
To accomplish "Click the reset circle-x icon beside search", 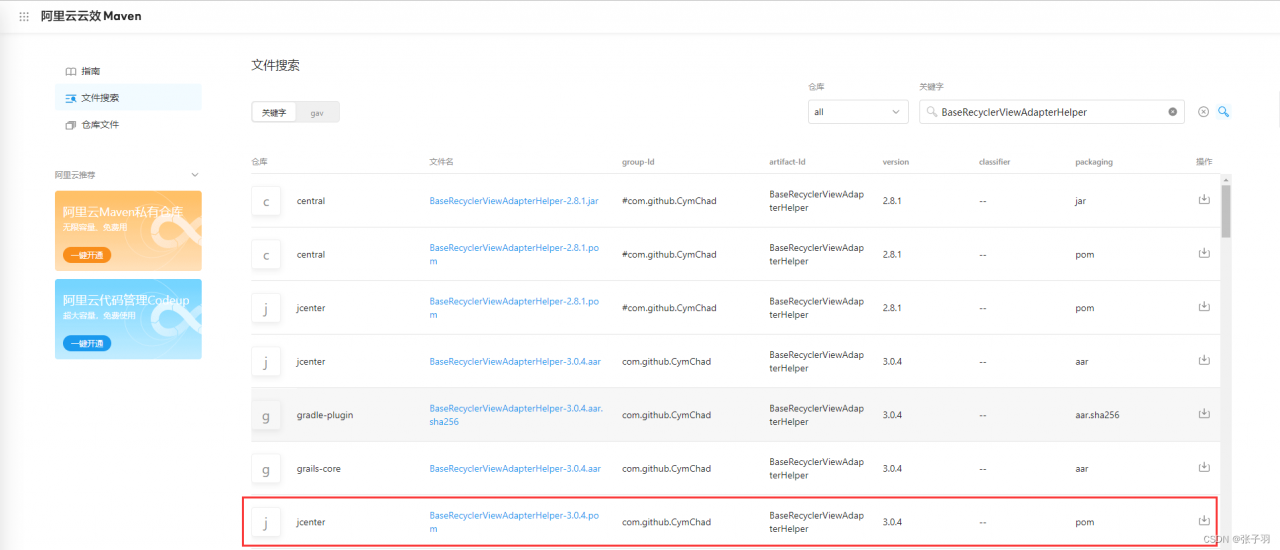I will [x=1203, y=112].
